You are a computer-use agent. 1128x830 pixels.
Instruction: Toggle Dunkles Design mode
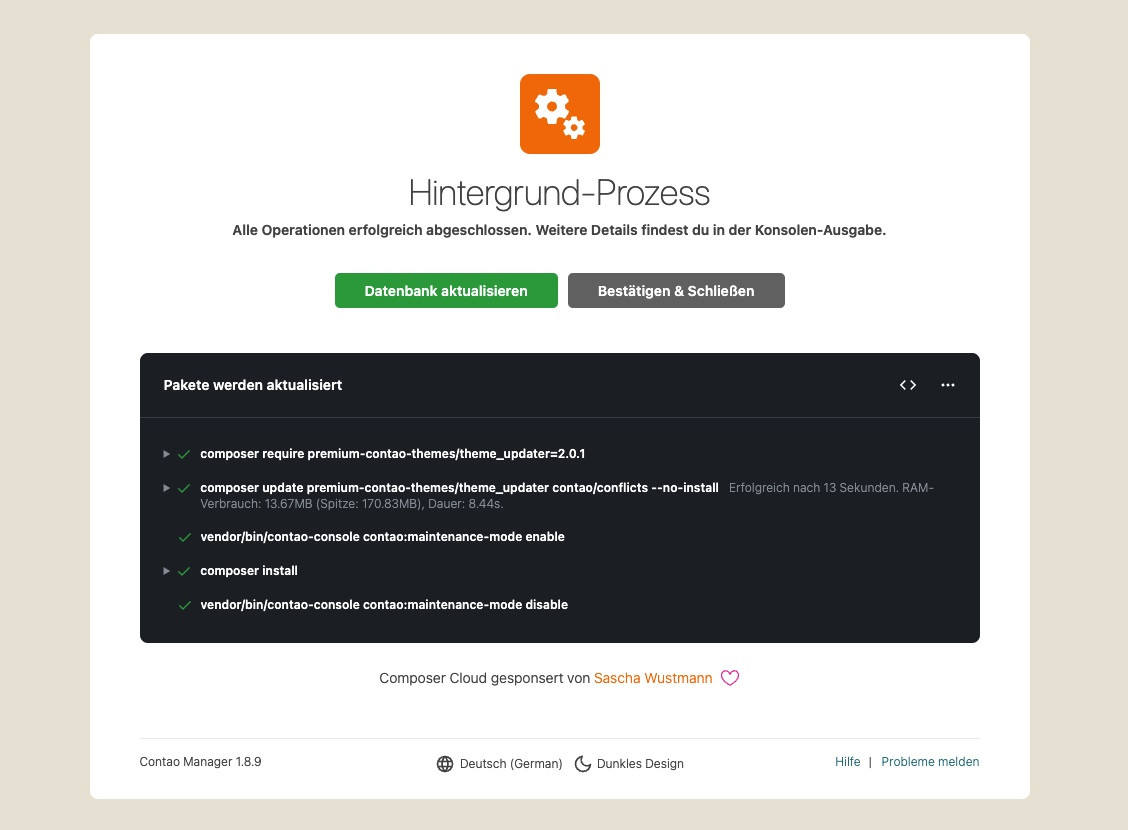[640, 764]
